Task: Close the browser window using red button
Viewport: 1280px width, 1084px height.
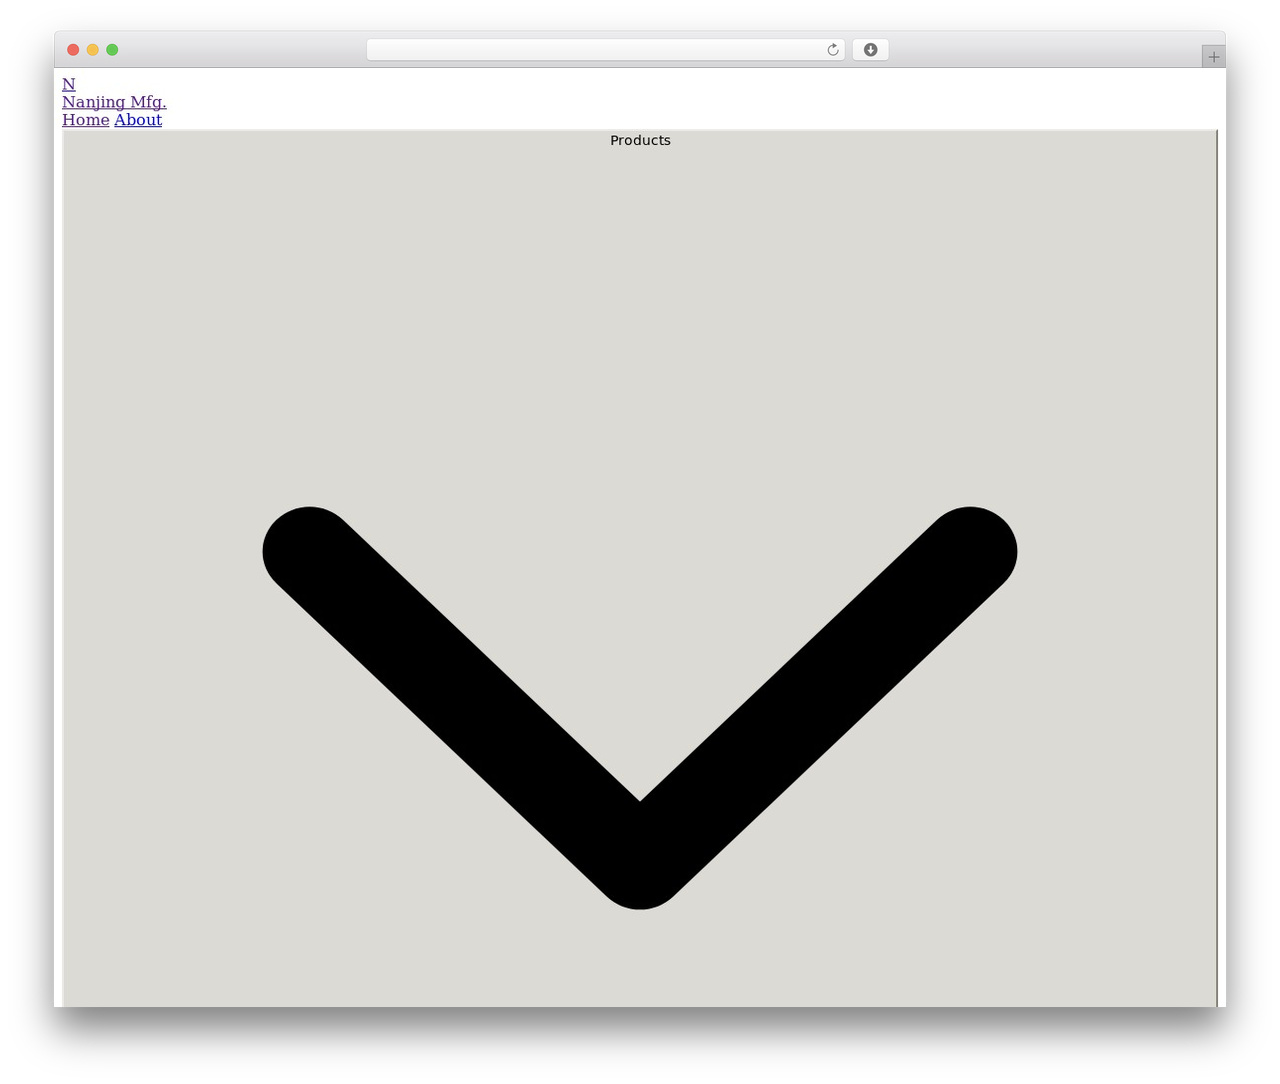Action: (x=73, y=50)
